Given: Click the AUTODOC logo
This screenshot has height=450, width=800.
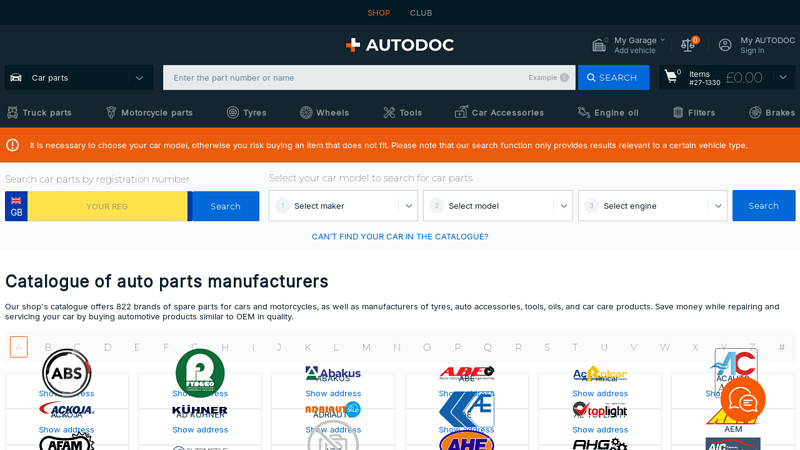Looking at the screenshot, I should 399,45.
